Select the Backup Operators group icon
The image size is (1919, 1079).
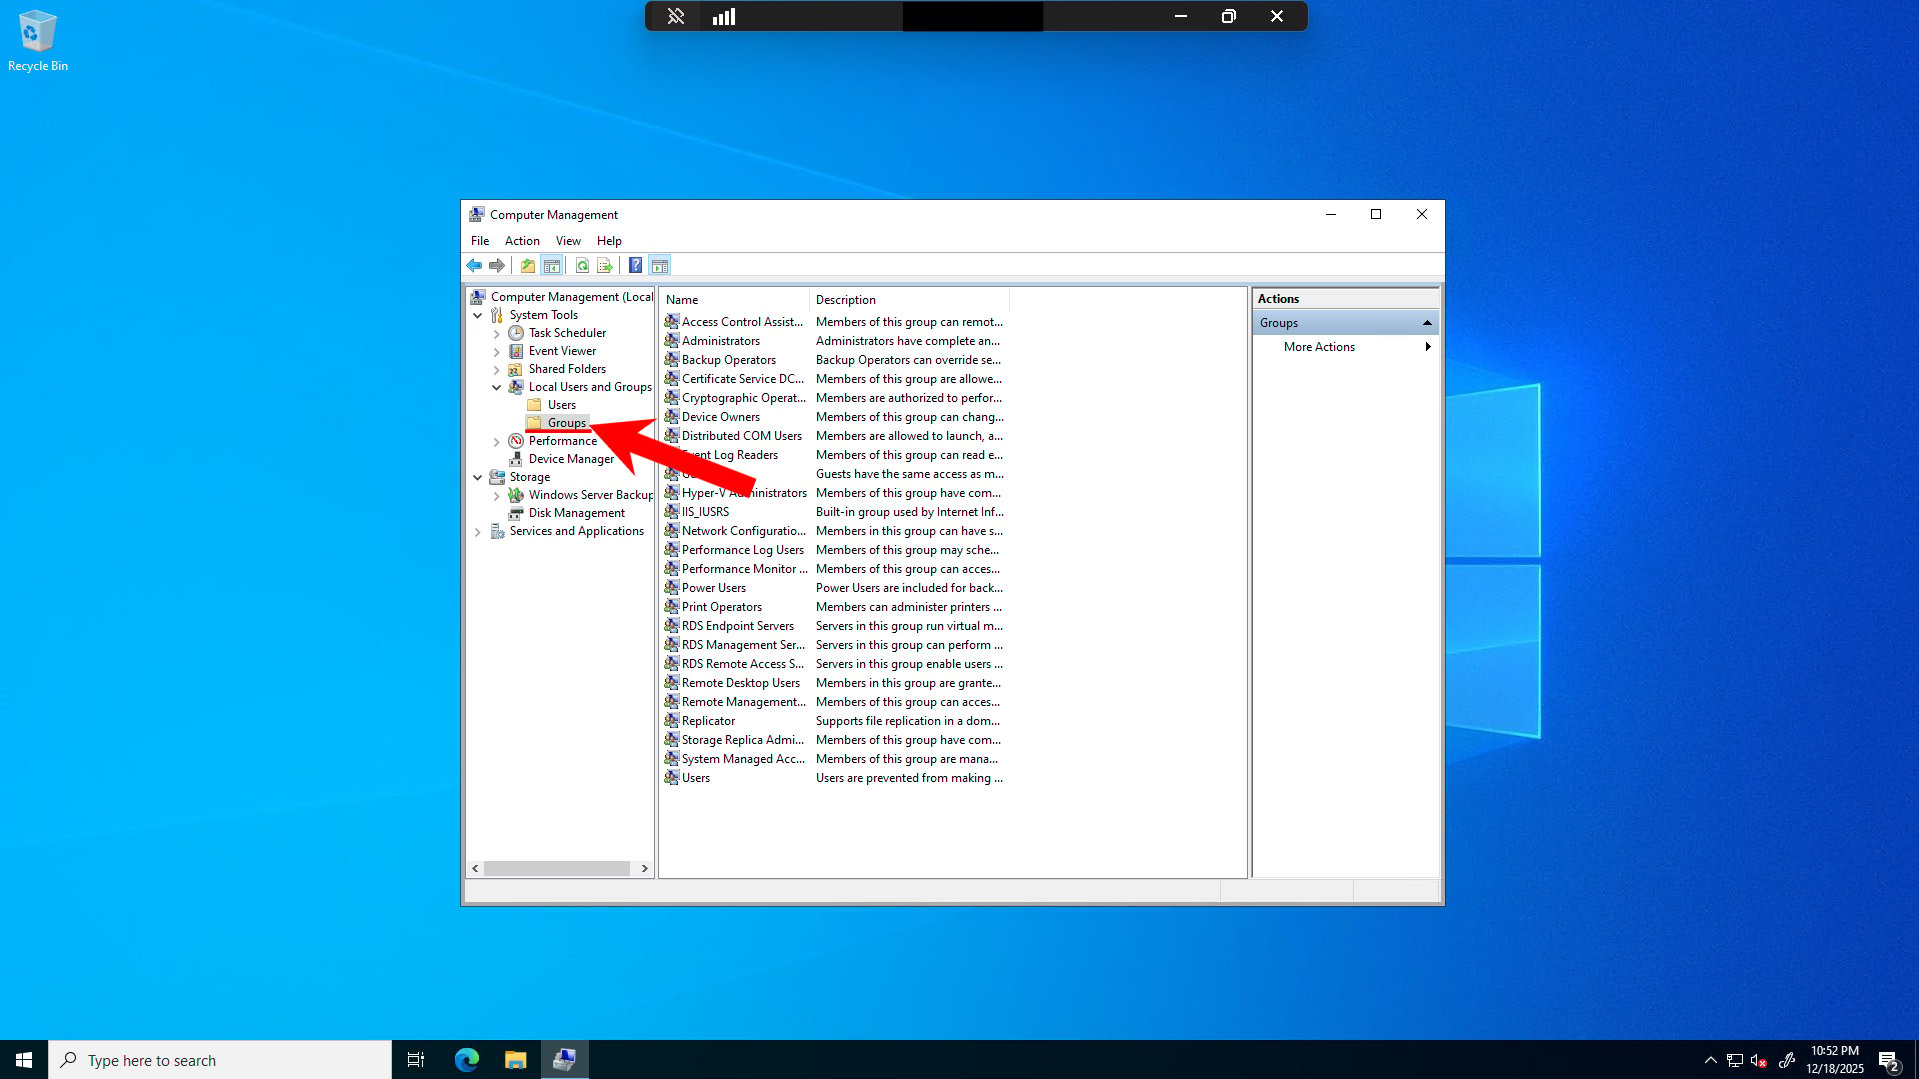pos(672,360)
